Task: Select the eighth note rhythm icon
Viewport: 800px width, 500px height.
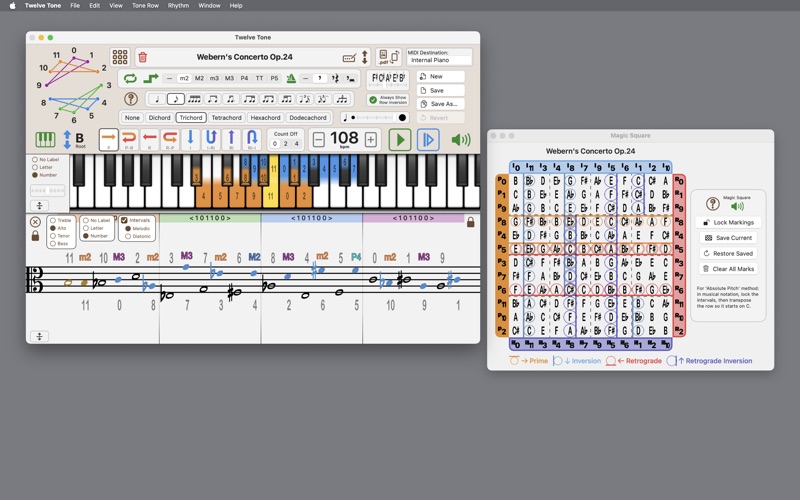Action: click(176, 98)
